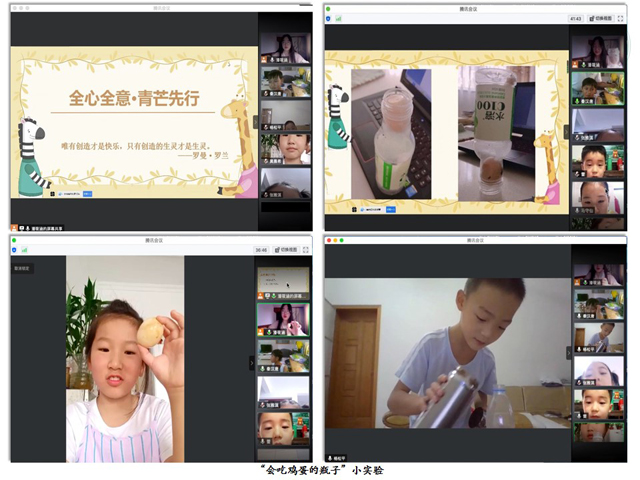Click 切换视图 in the top-right window

pyautogui.click(x=601, y=18)
